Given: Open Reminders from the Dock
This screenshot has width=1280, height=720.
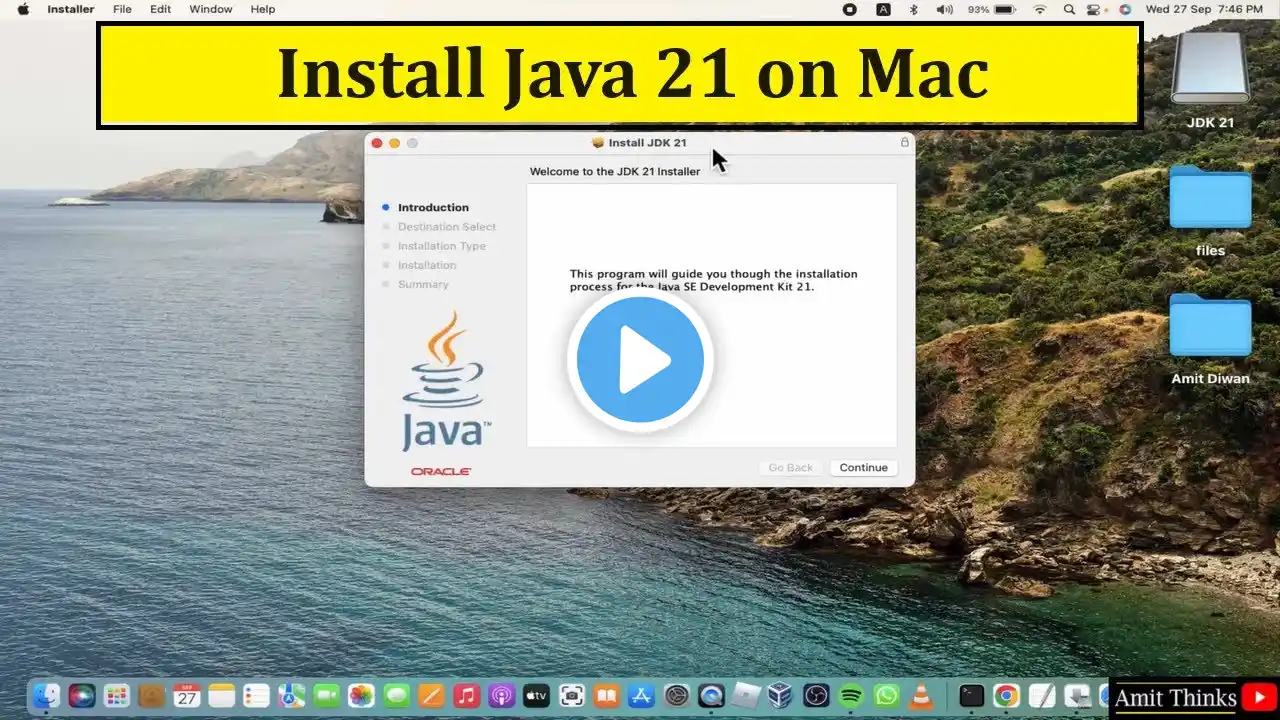Looking at the screenshot, I should click(x=256, y=696).
